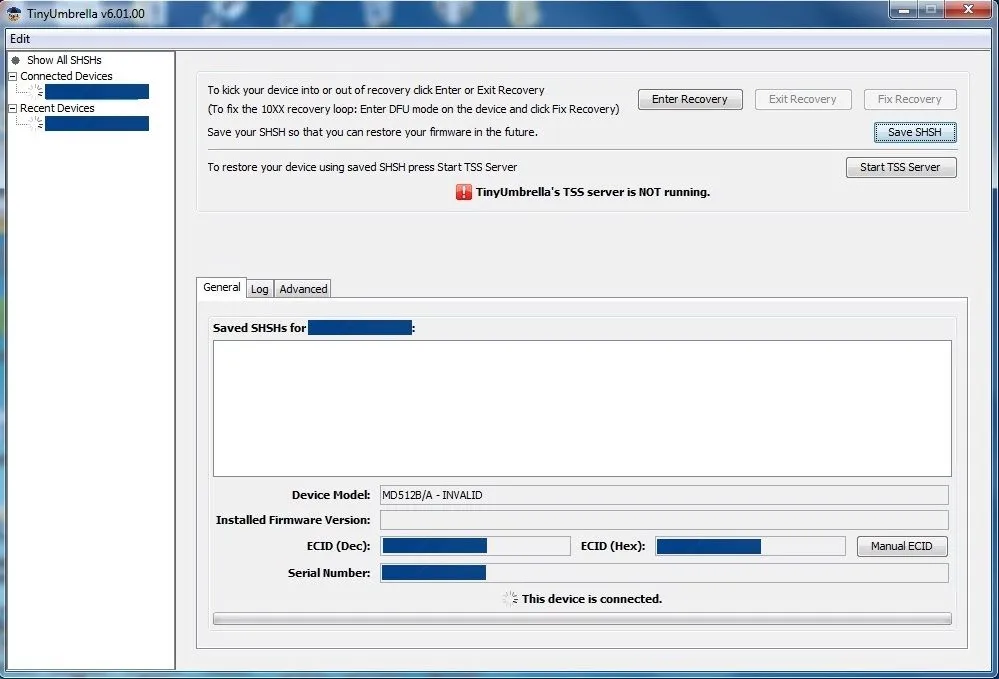Start the TSS Server
The image size is (999, 679).
pos(900,167)
